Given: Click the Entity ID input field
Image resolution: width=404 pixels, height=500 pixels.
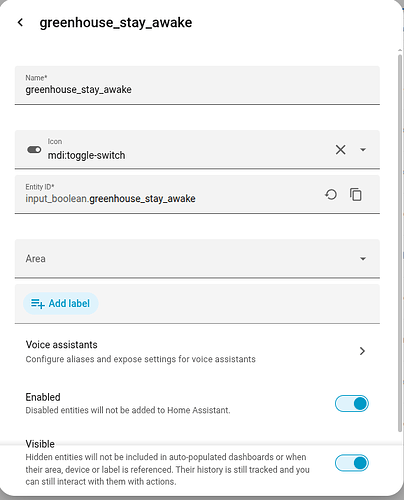Looking at the screenshot, I should pyautogui.click(x=168, y=195).
